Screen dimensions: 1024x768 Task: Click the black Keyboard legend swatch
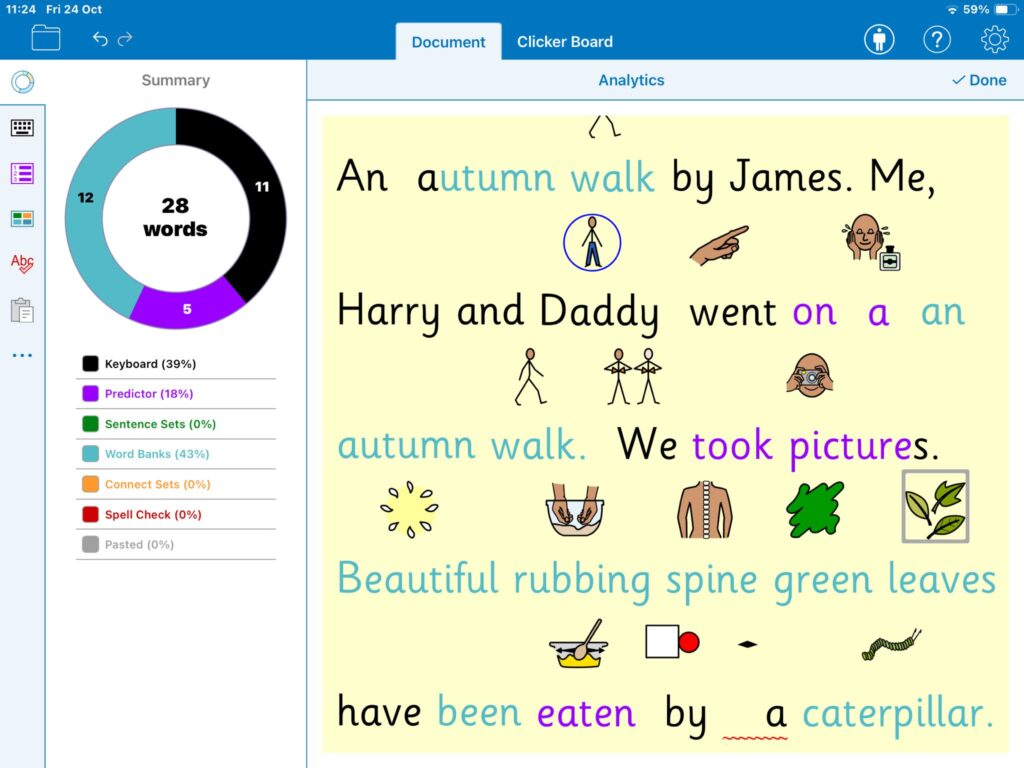pos(90,364)
